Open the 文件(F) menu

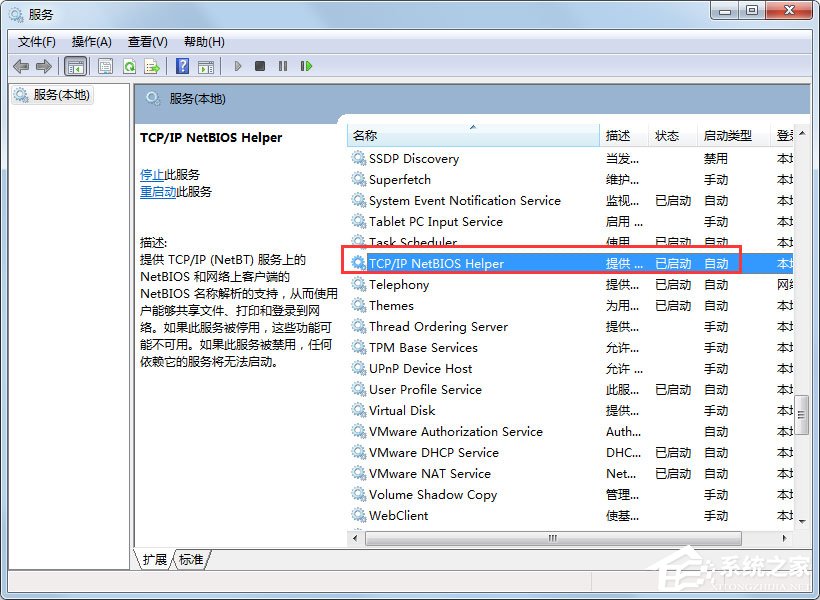37,41
